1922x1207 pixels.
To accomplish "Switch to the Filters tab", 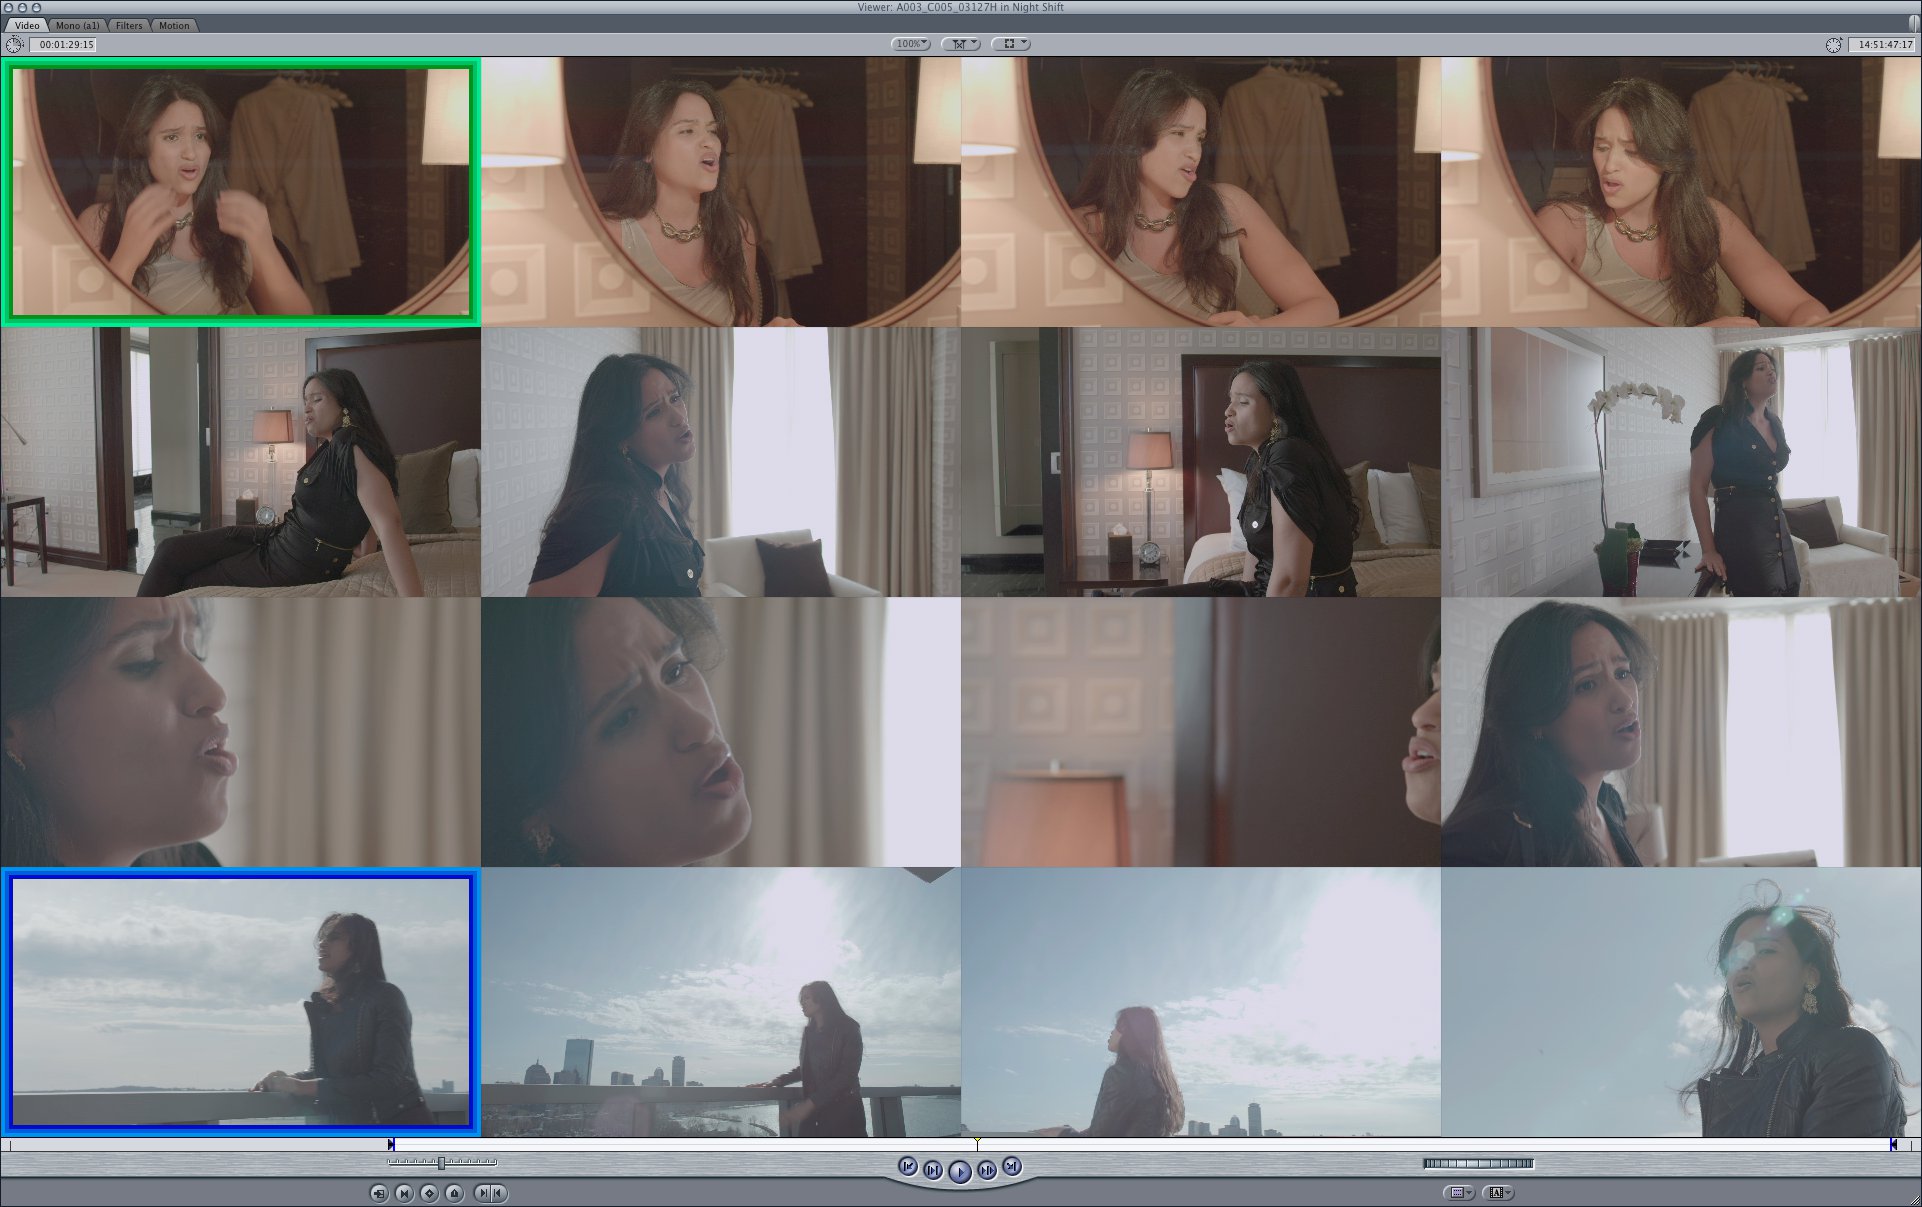I will [x=129, y=25].
